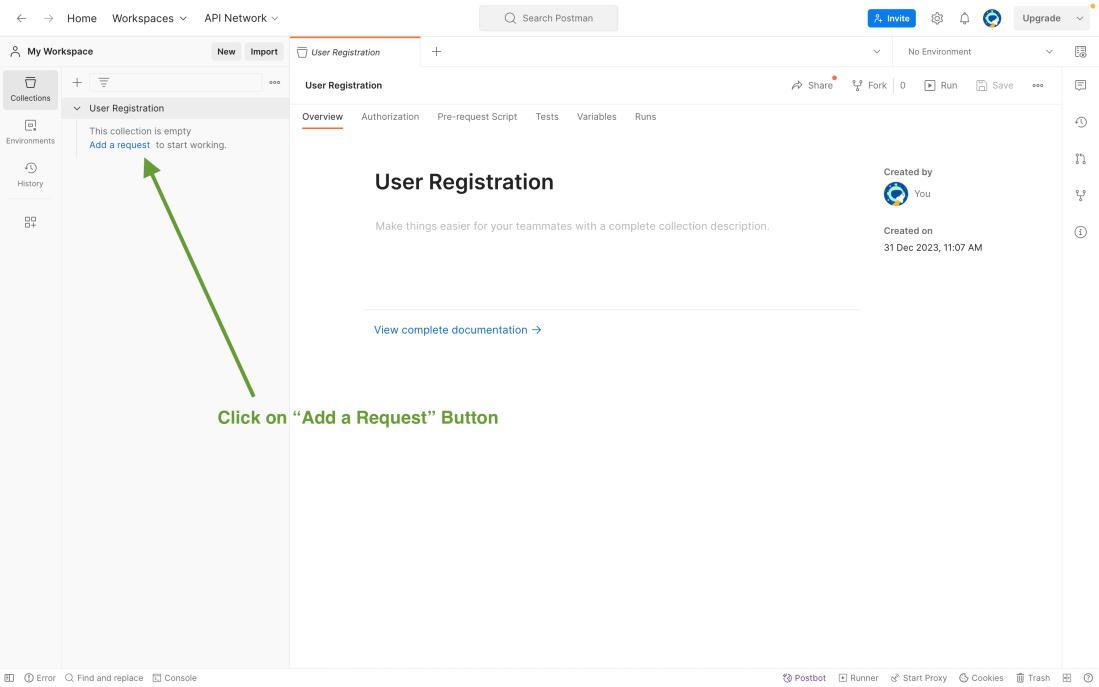Click the Import button
The image size is (1099, 687).
click(264, 52)
